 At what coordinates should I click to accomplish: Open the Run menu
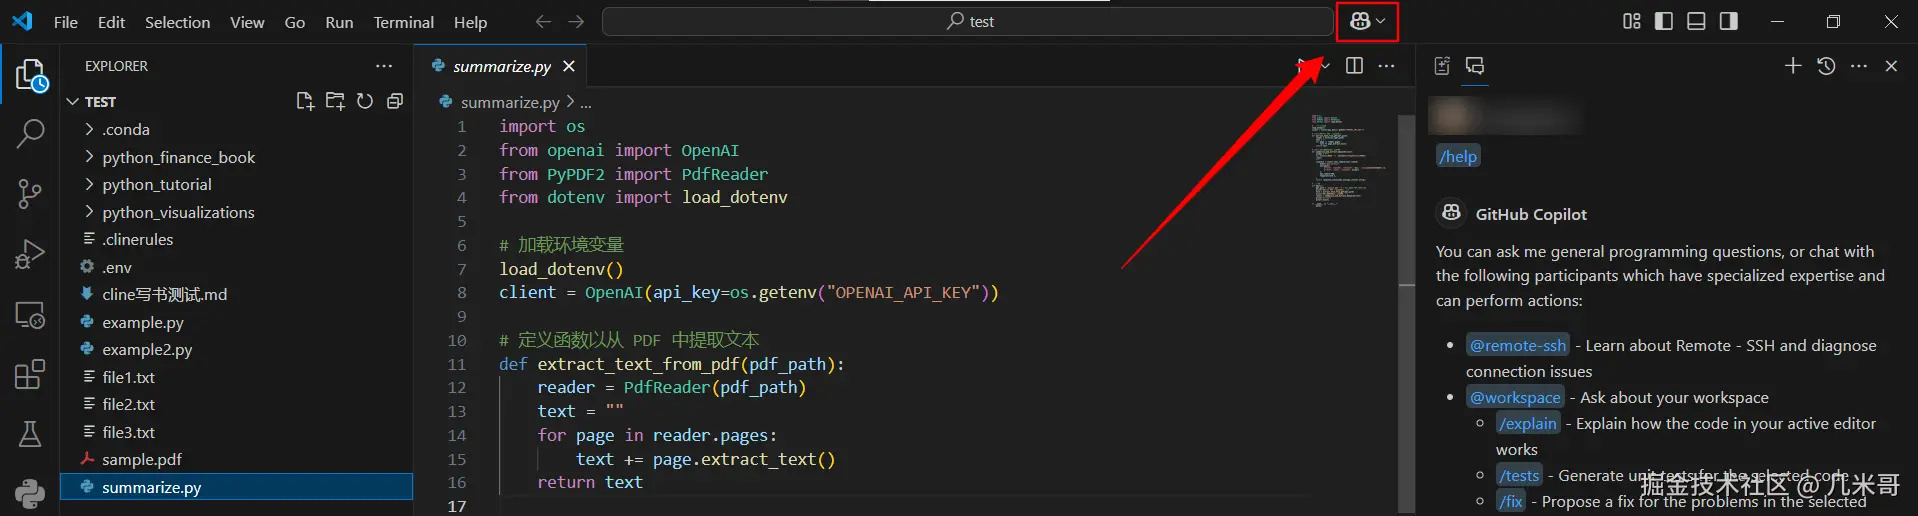[339, 22]
